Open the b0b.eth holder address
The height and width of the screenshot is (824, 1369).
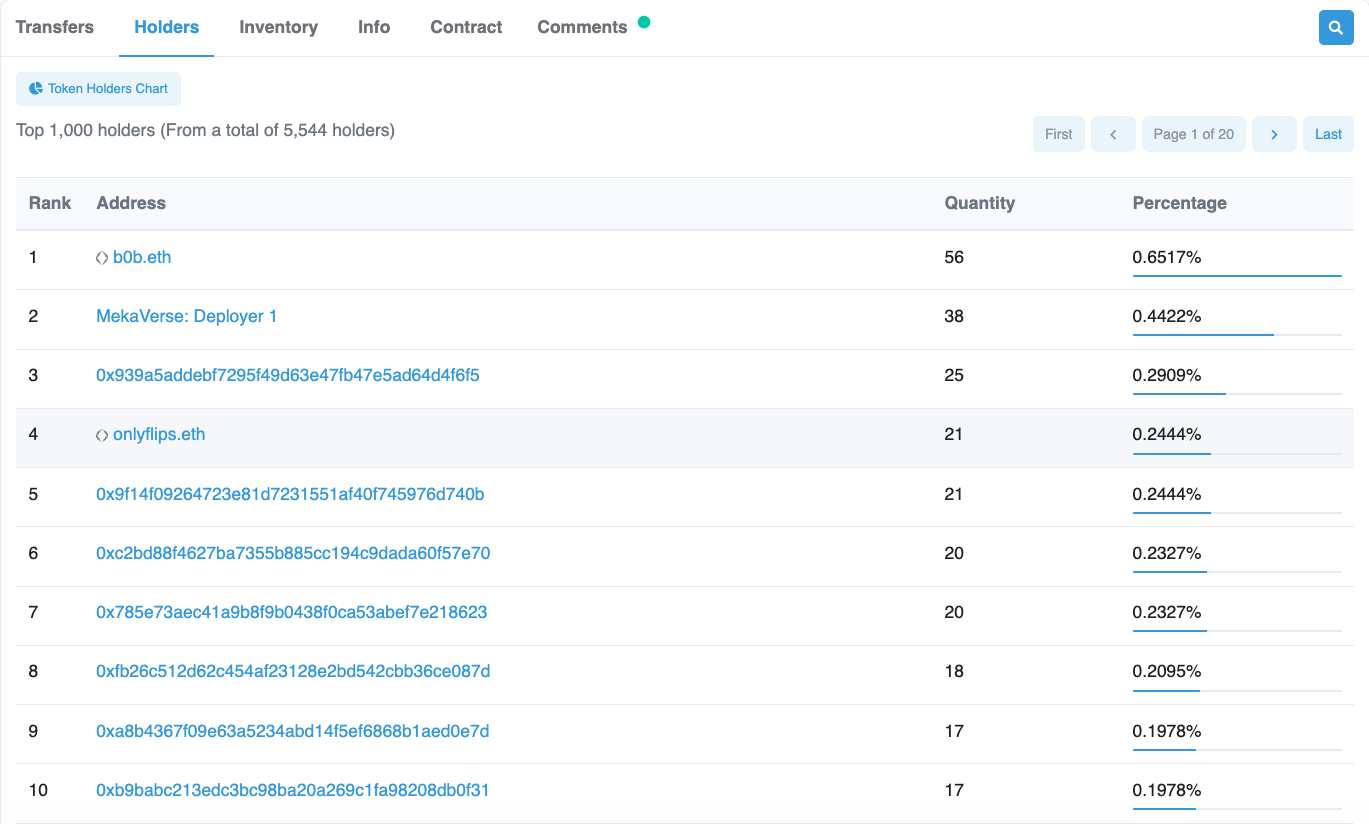click(142, 257)
